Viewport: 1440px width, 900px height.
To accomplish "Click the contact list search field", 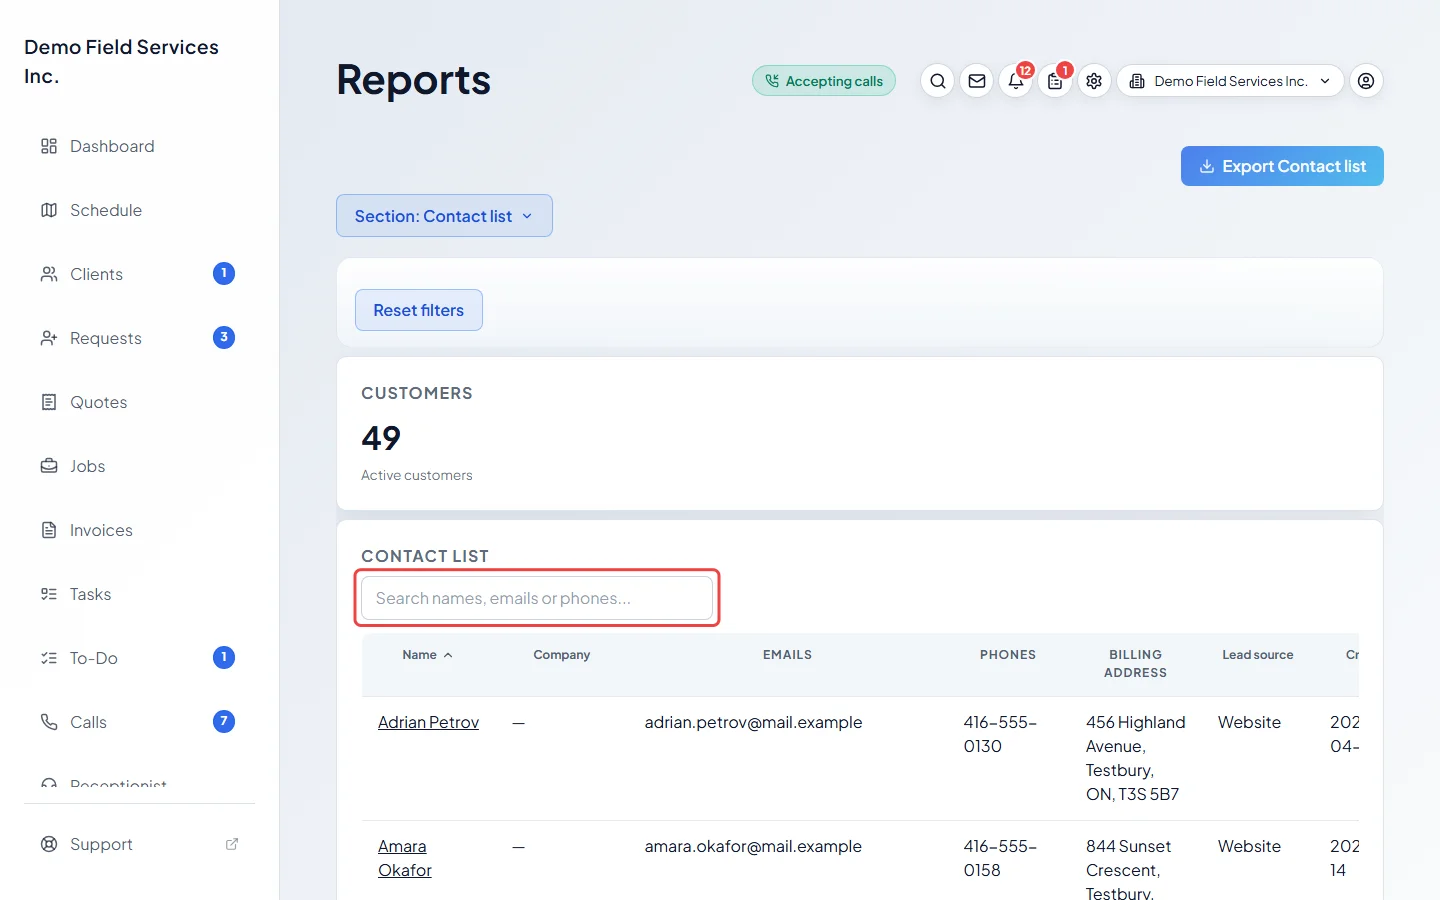I will (537, 598).
